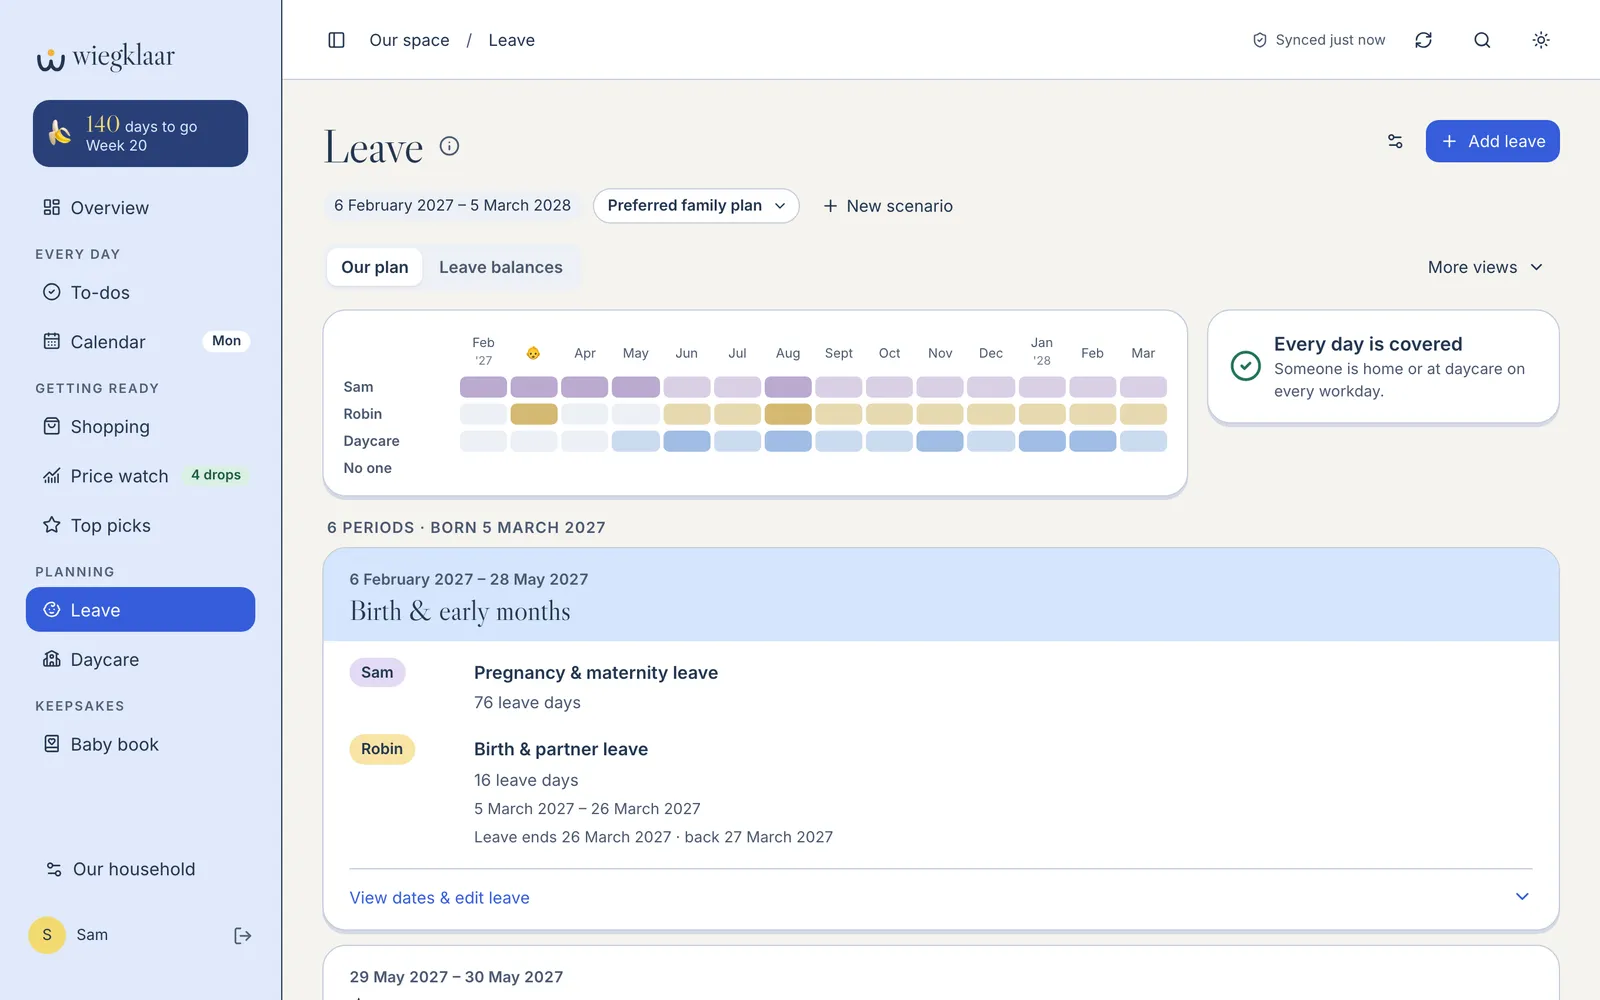Toggle the sidebar panel icon
This screenshot has width=1600, height=1000.
336,40
